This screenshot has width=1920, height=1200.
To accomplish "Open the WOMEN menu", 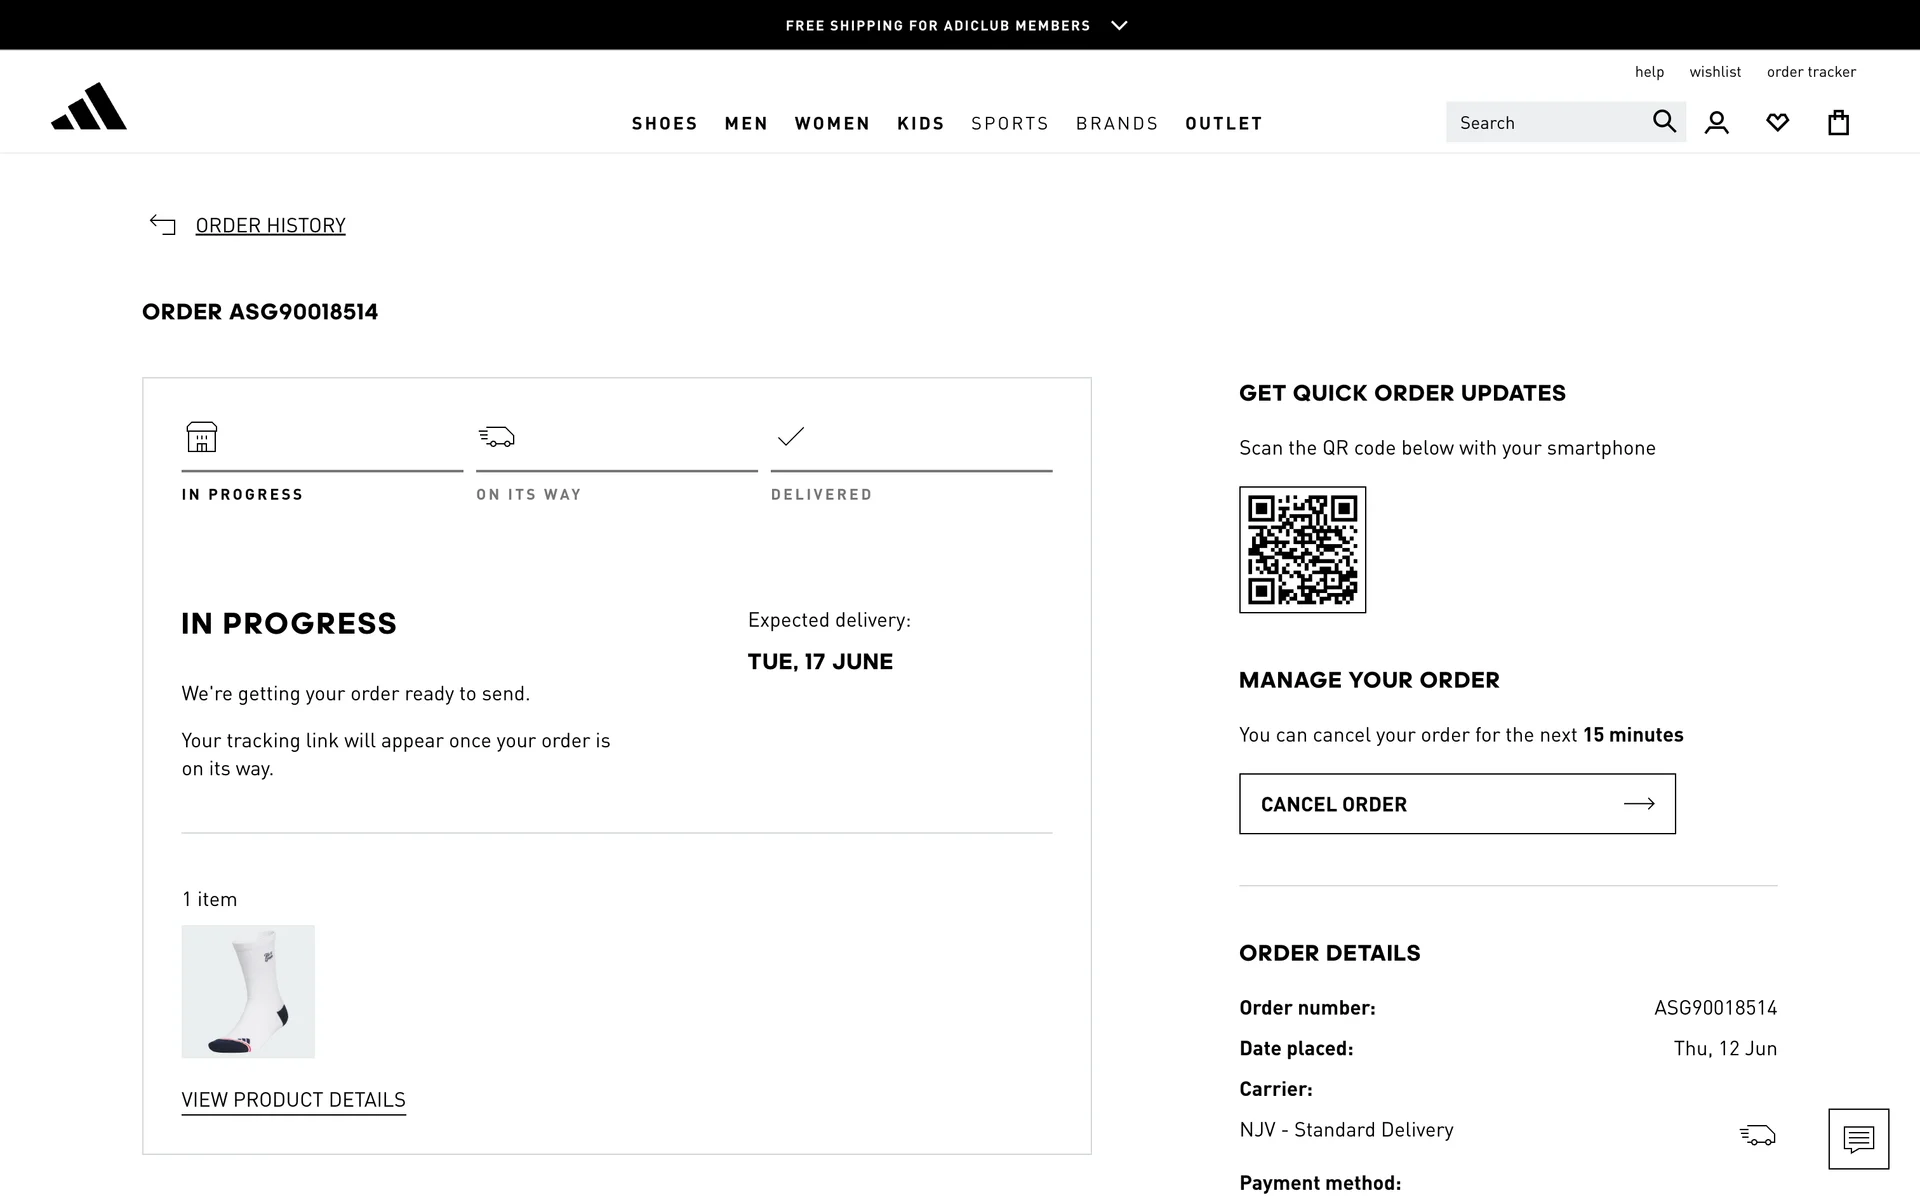I will 832,123.
